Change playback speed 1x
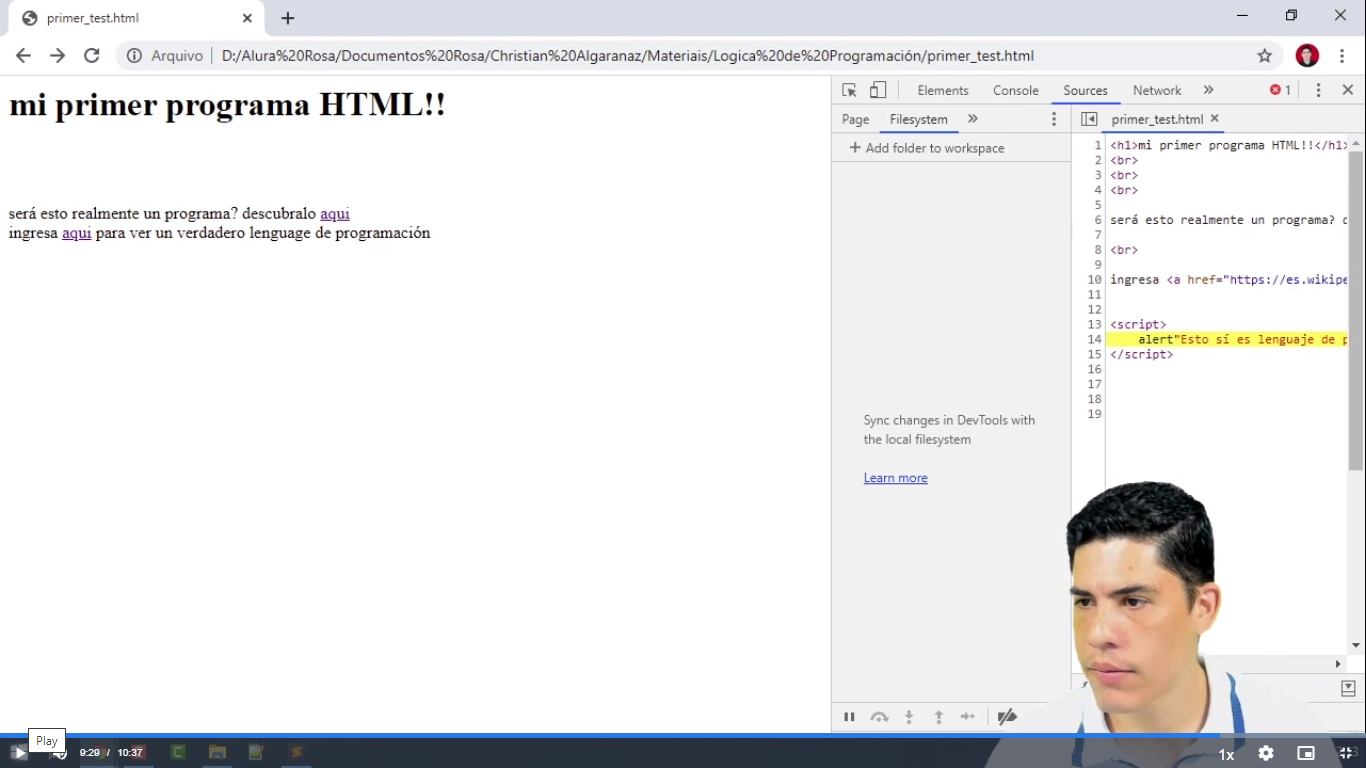Screen dimensions: 1366x768 click(1226, 754)
